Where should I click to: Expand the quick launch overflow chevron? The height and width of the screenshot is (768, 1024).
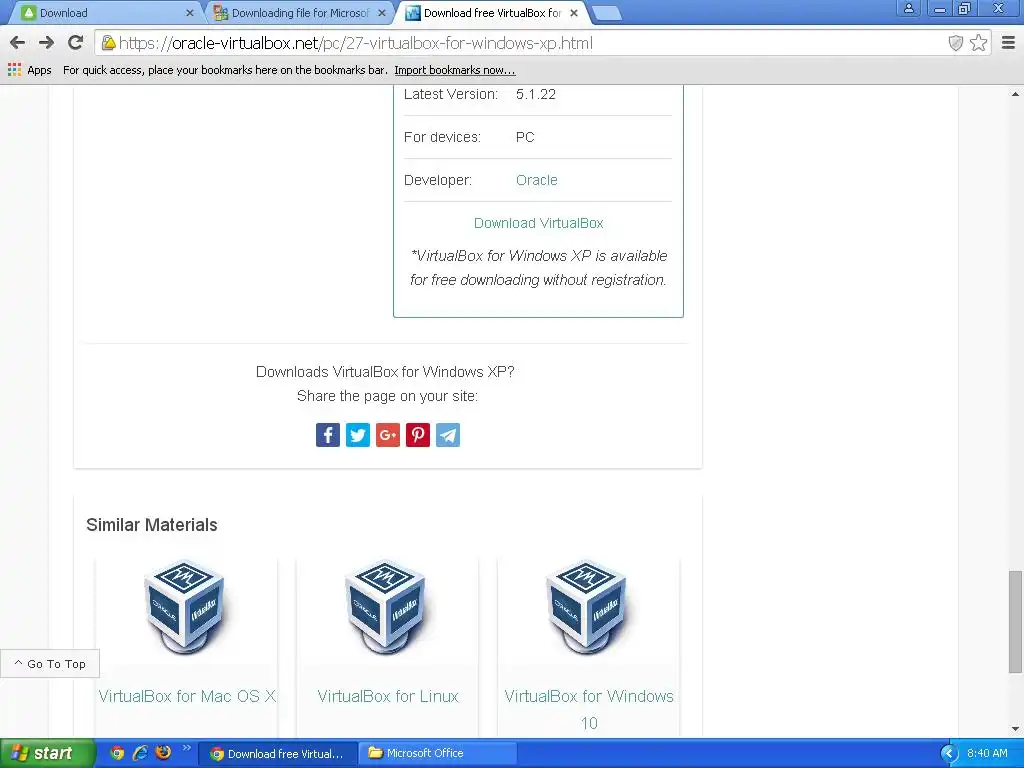tap(187, 748)
